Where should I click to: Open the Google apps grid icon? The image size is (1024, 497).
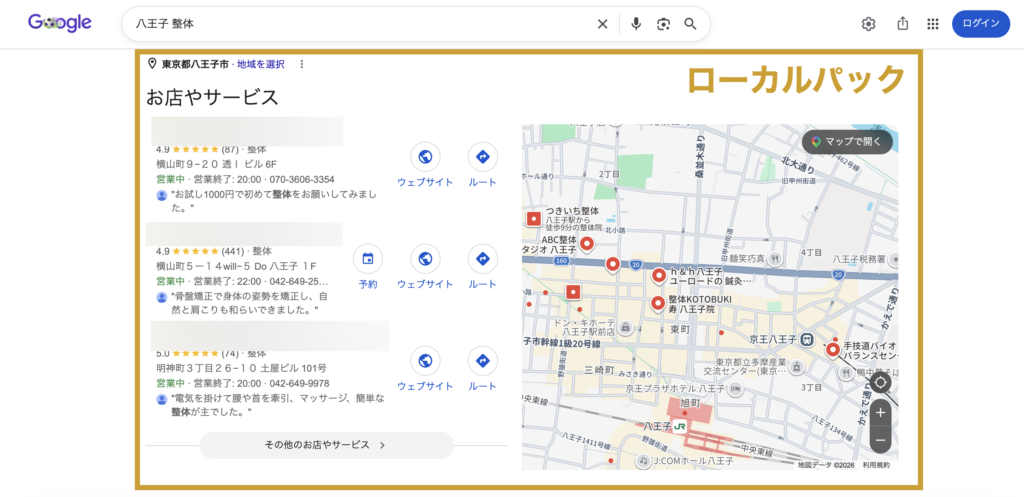coord(933,24)
